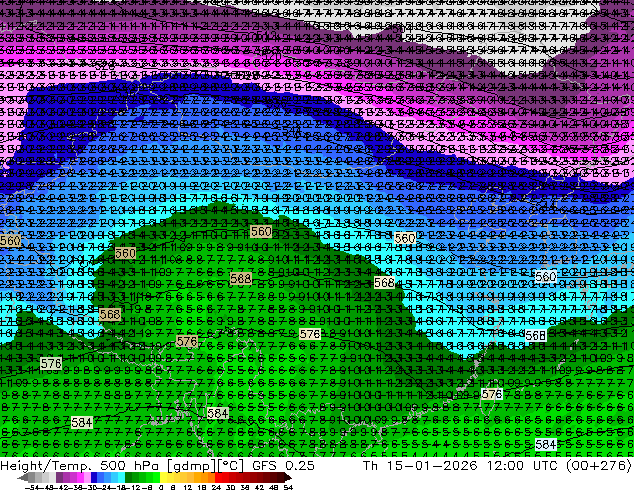Click the '12:00' valid time text
The height and width of the screenshot is (490, 634).
[505, 466]
